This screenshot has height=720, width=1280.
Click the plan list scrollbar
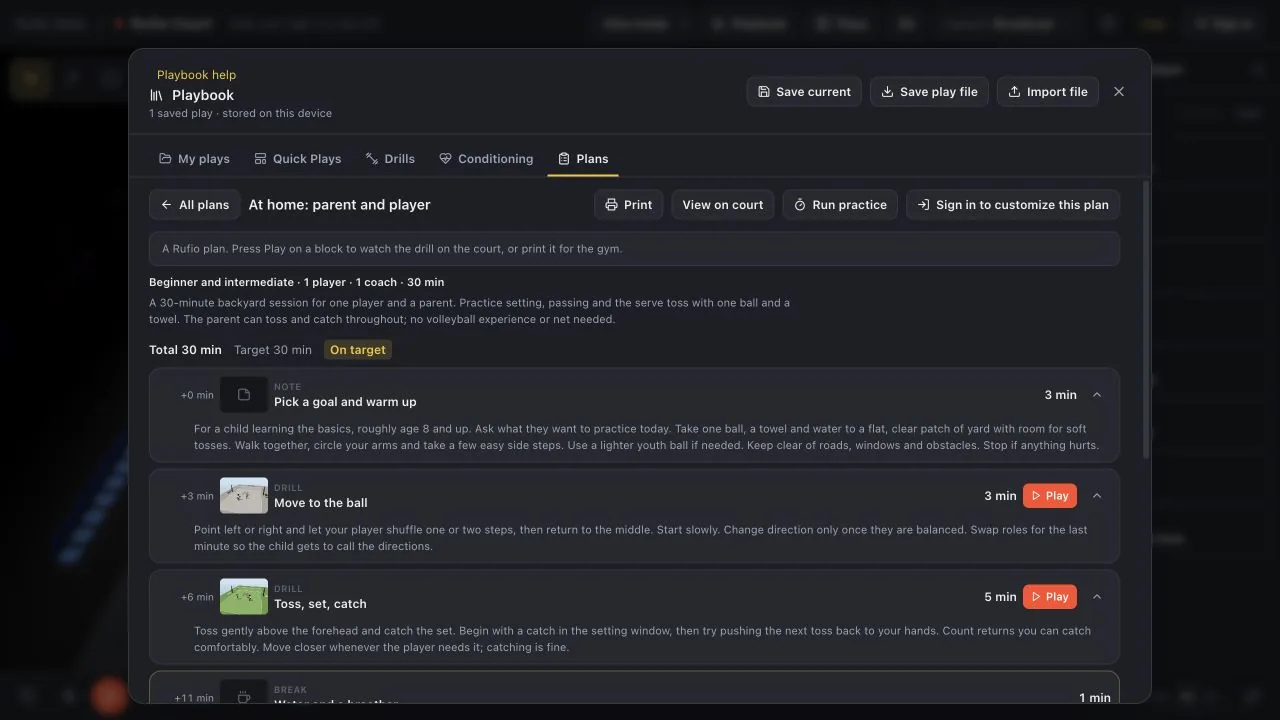1145,320
